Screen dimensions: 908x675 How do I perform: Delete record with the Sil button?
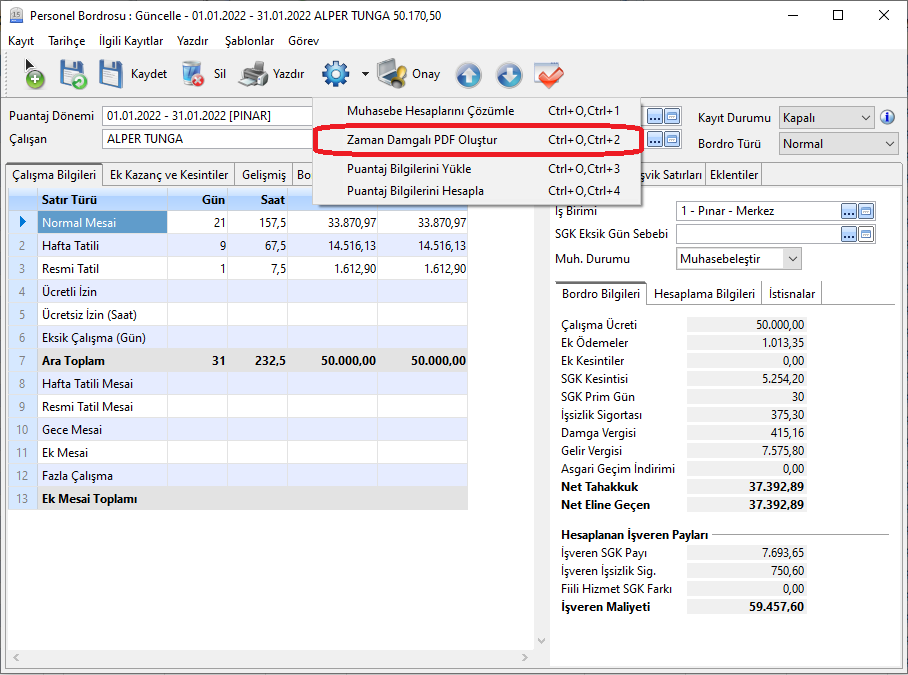(x=205, y=74)
